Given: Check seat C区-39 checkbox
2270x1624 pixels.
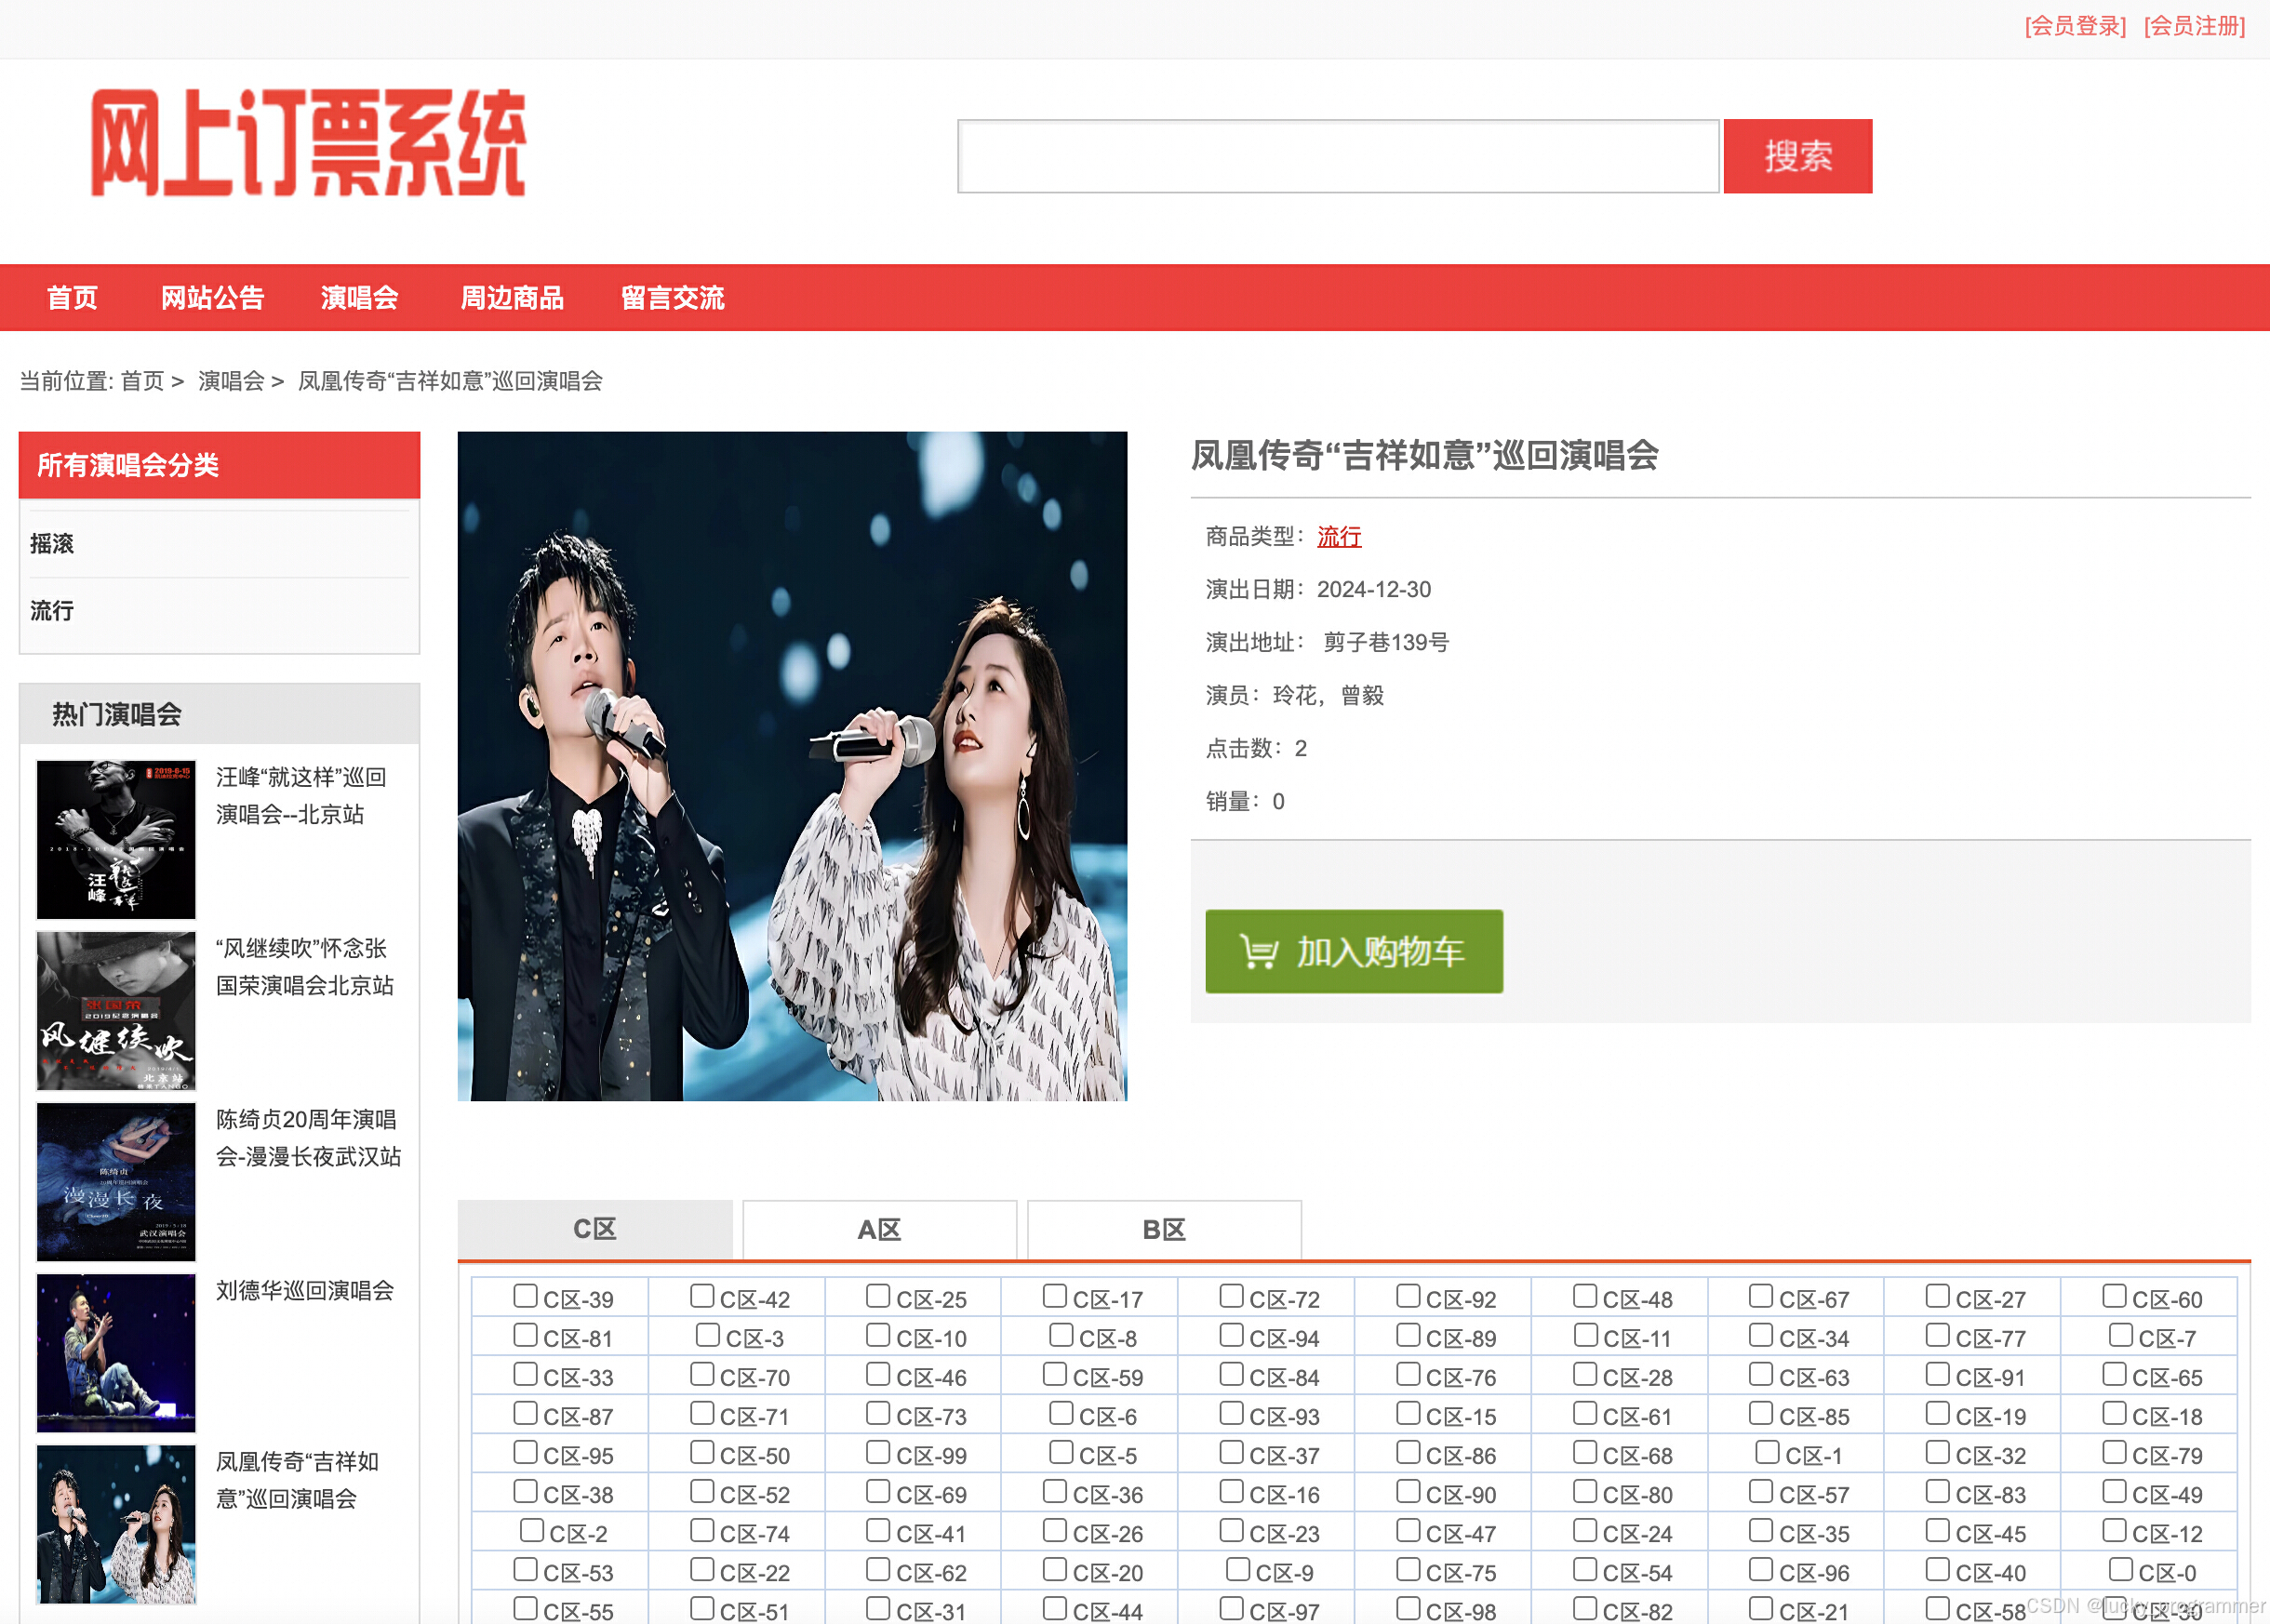Looking at the screenshot, I should point(525,1296).
